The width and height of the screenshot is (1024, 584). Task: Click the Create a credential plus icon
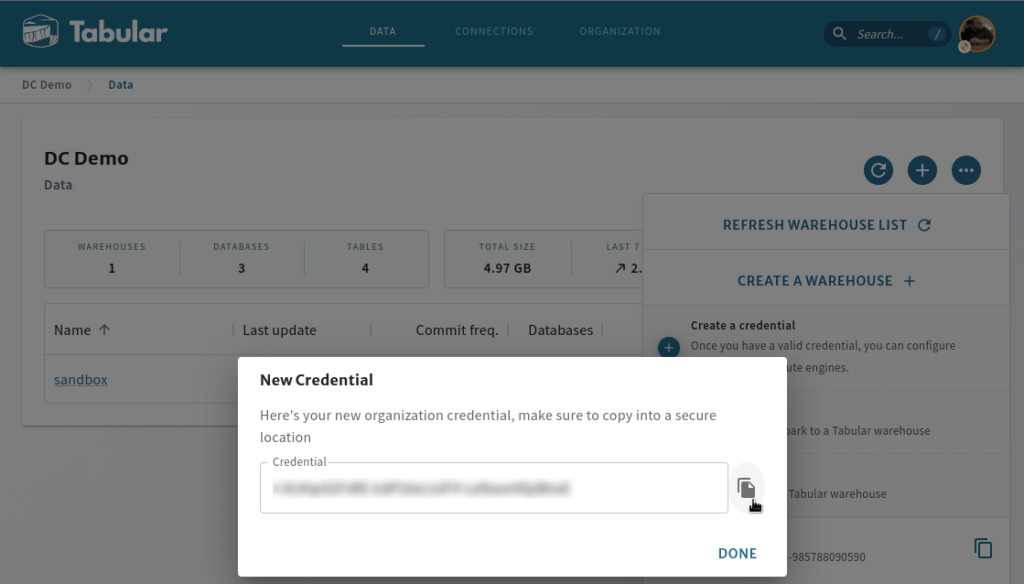pos(669,348)
